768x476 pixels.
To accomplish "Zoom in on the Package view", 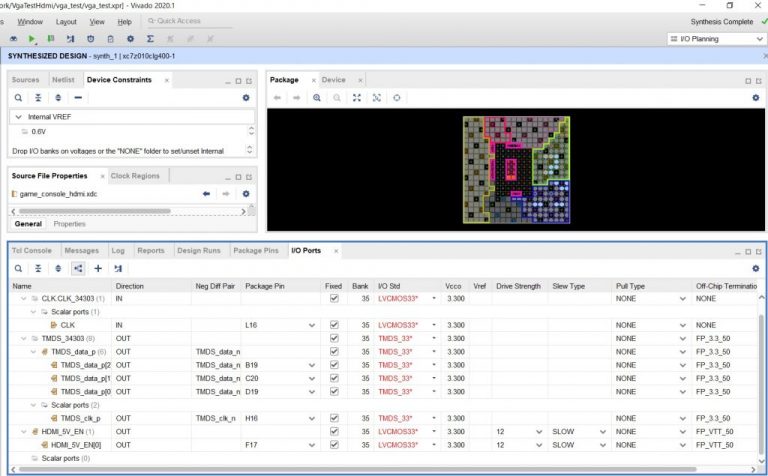I will click(317, 97).
